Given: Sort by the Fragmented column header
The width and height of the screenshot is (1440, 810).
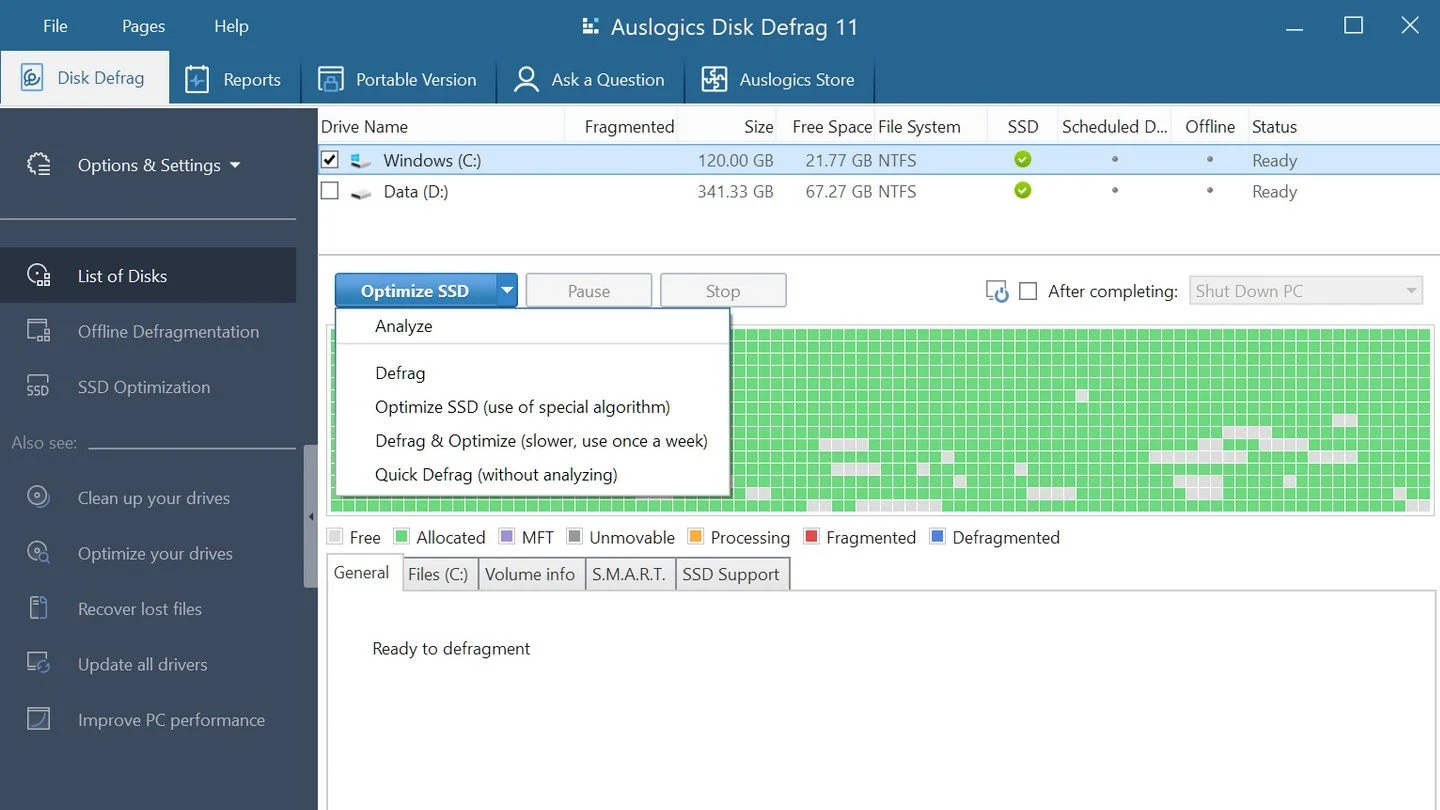Looking at the screenshot, I should (x=623, y=127).
